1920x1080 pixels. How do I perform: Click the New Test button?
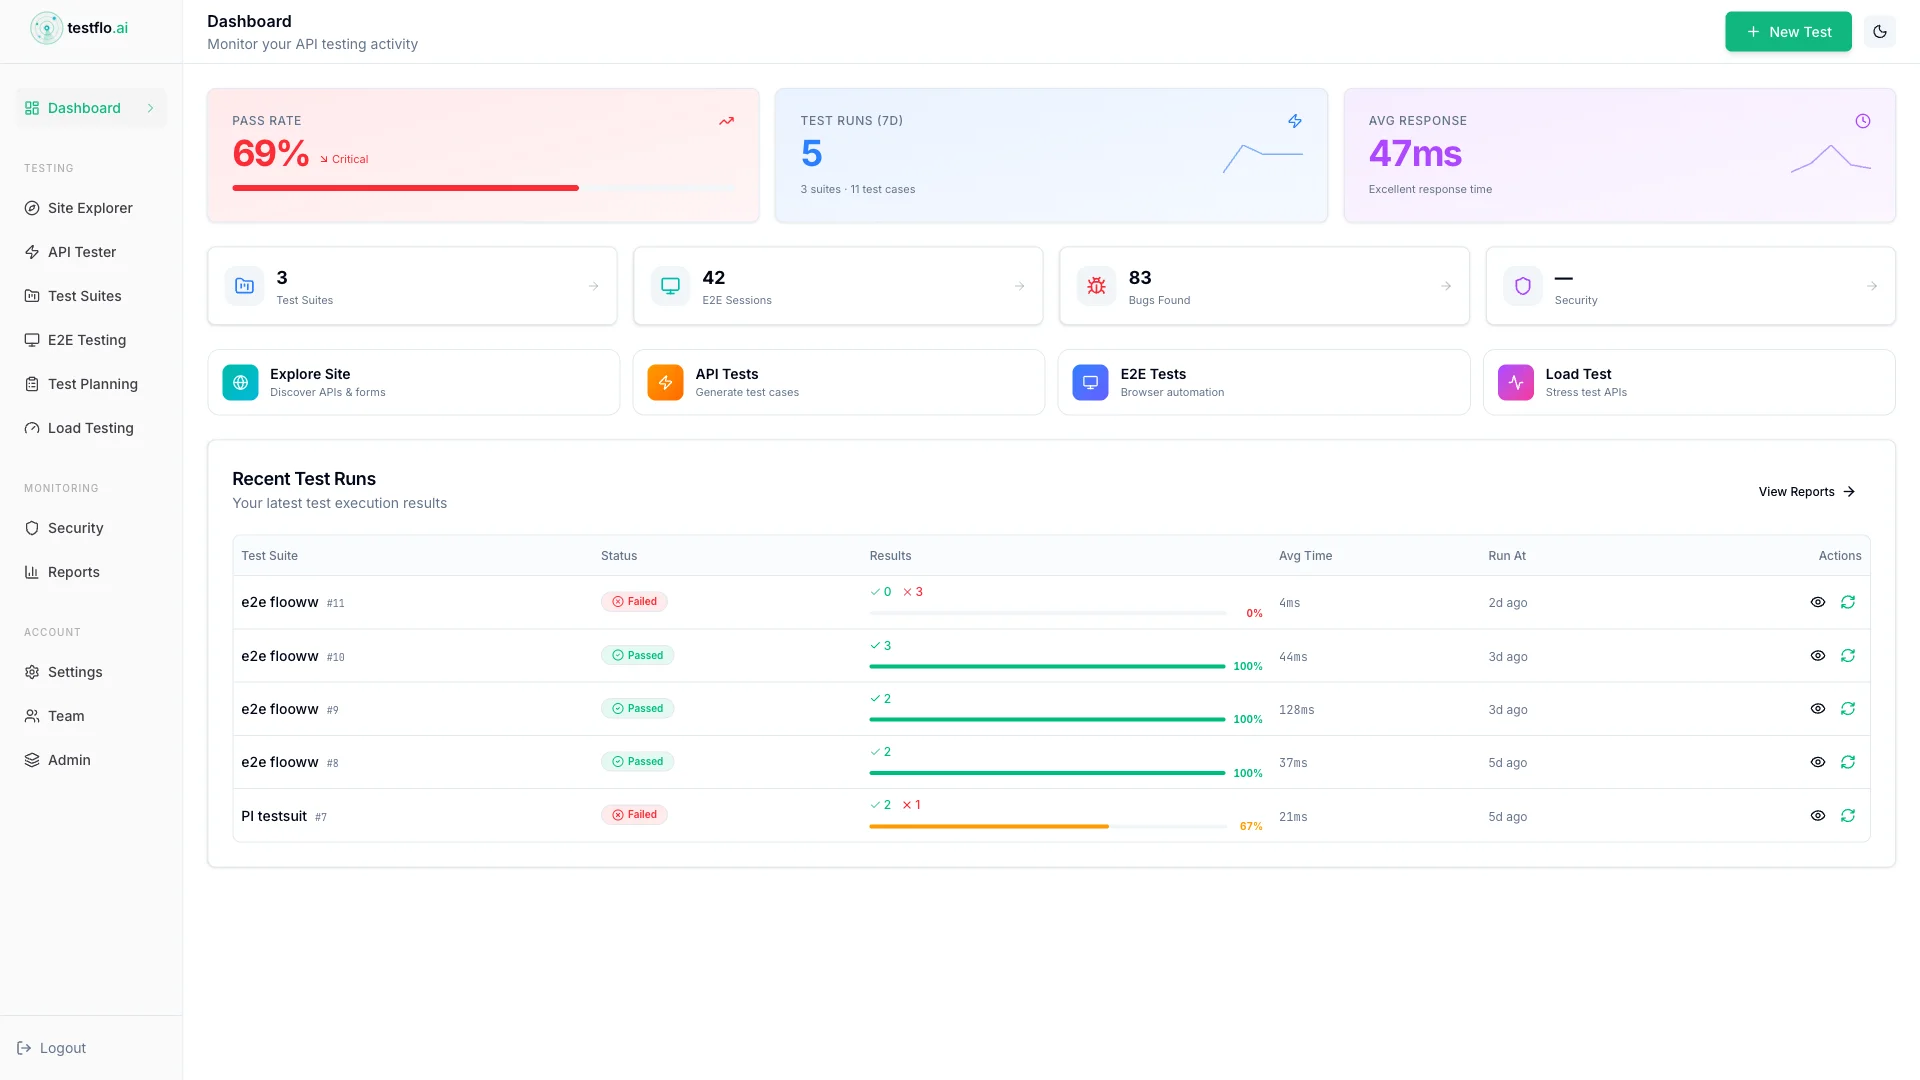click(x=1788, y=31)
